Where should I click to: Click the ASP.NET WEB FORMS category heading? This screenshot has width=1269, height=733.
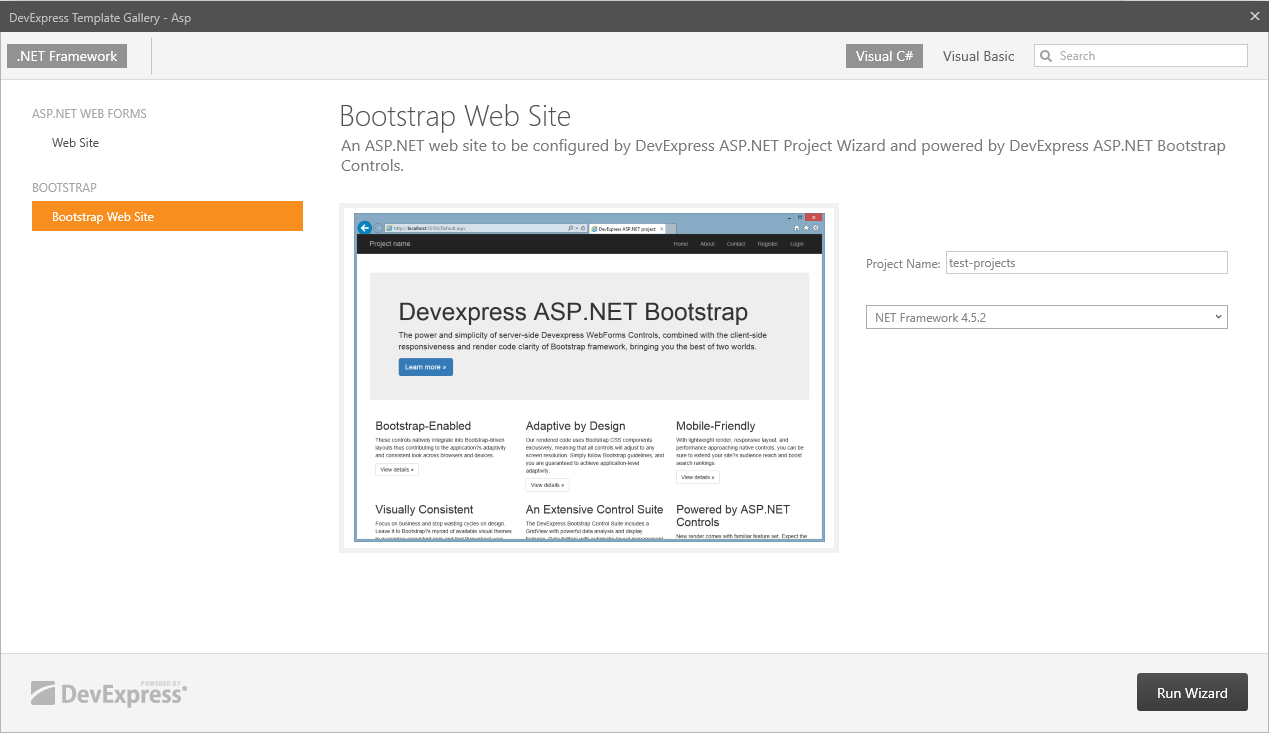pyautogui.click(x=89, y=114)
